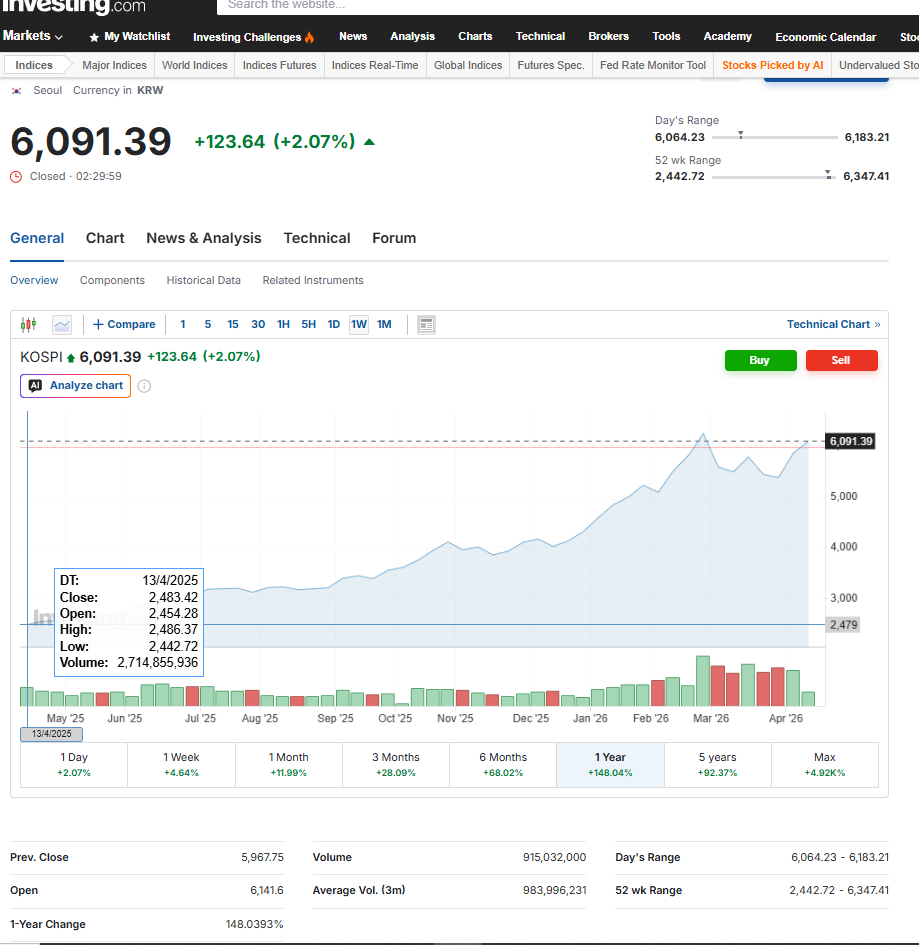Open Charts in top navigation

(475, 36)
